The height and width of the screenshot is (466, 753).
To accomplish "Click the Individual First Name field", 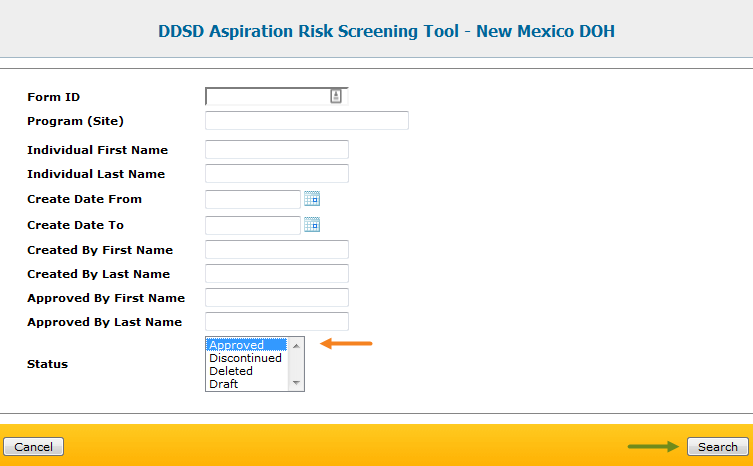I will tap(277, 149).
